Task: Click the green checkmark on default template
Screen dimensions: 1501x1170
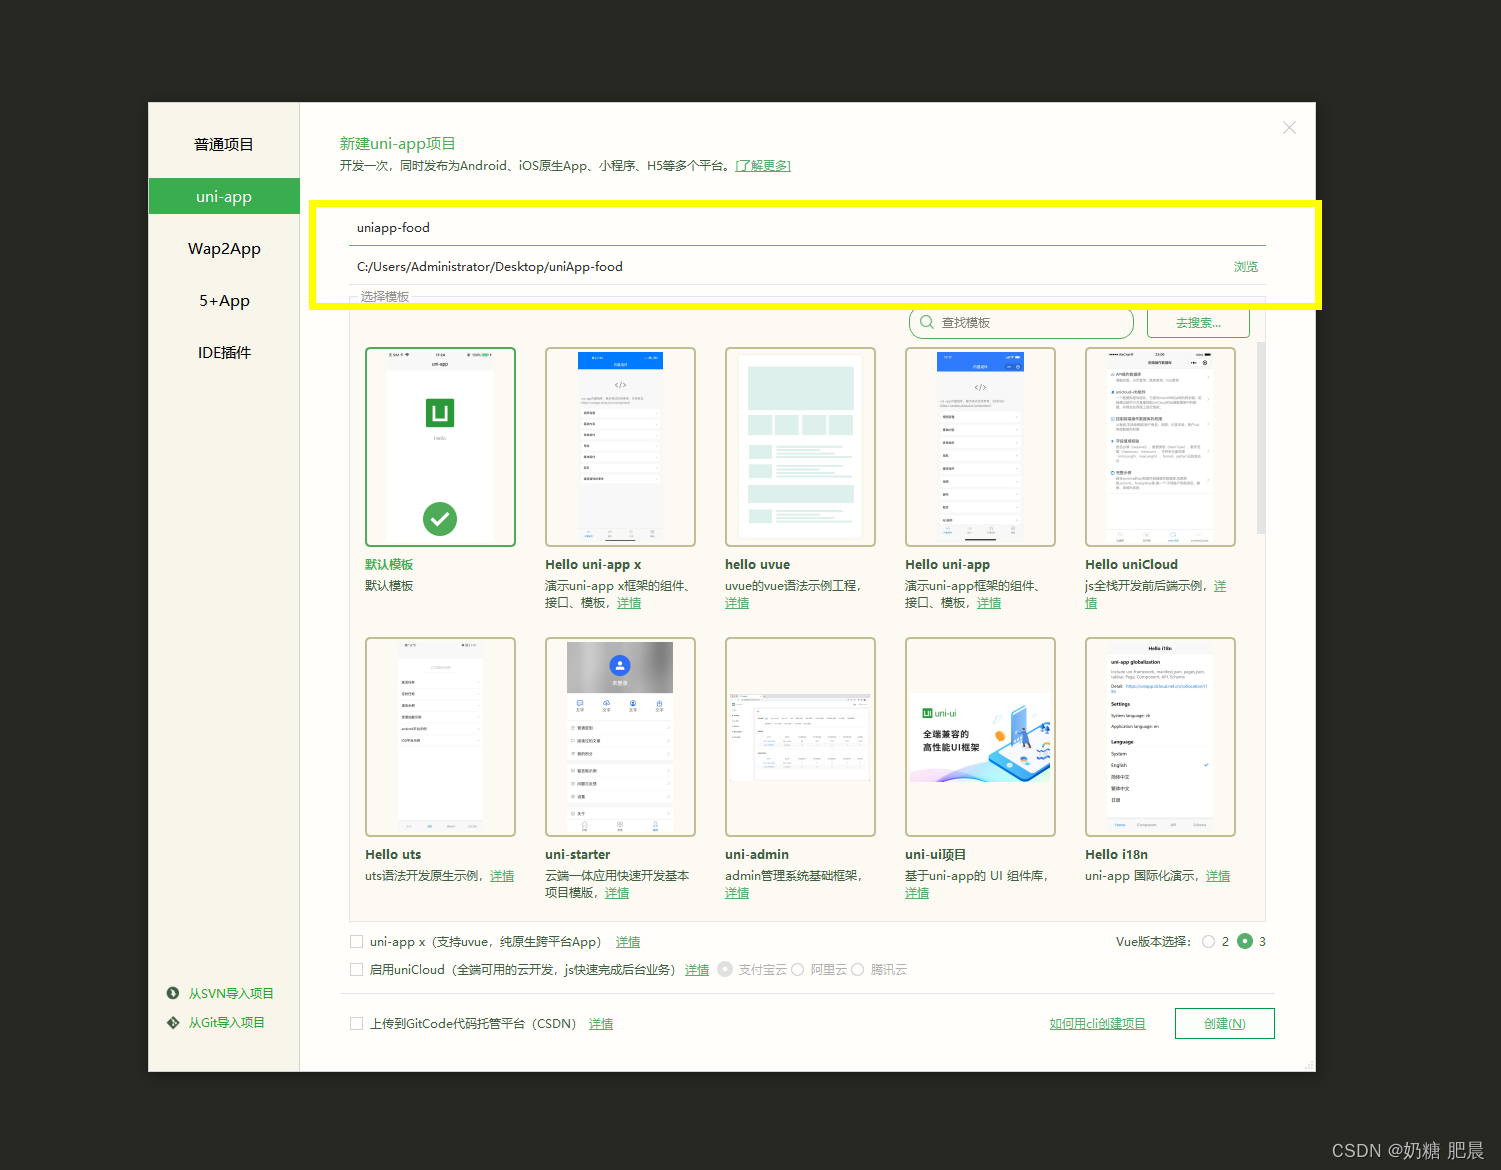Action: 440,518
